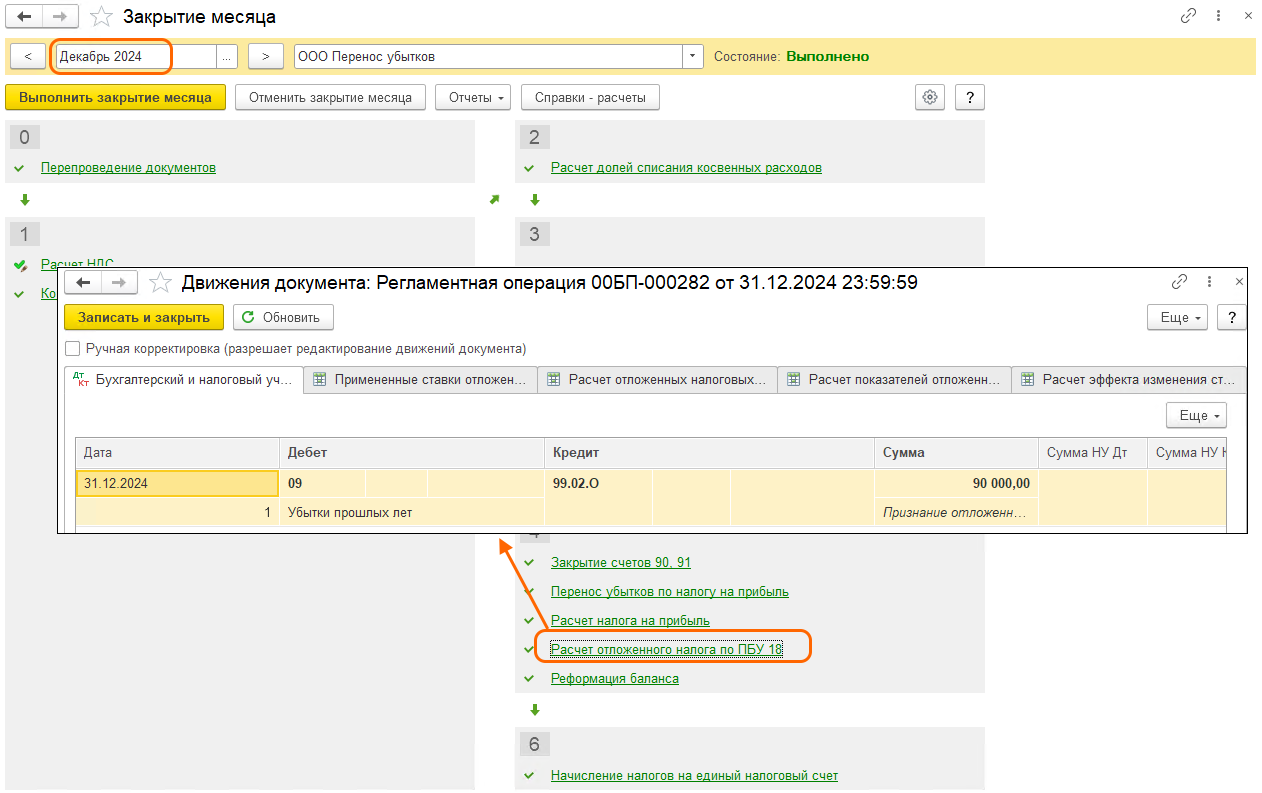
Task: Go to previous month arrow button
Action: 27,57
